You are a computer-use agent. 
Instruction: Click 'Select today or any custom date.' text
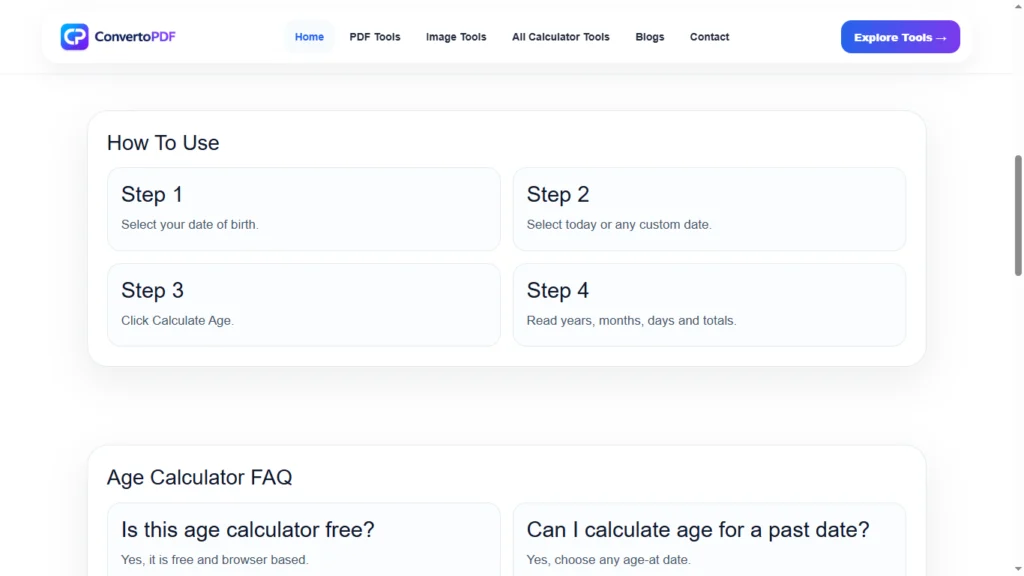coord(619,225)
